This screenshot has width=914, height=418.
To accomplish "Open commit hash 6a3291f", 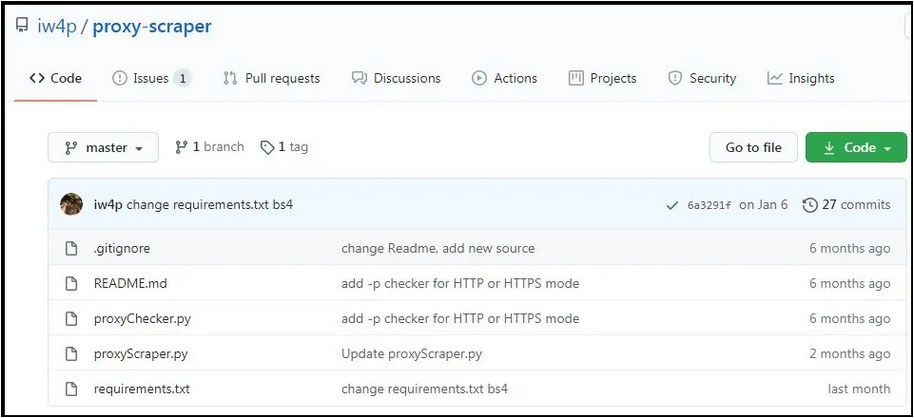I will 709,205.
